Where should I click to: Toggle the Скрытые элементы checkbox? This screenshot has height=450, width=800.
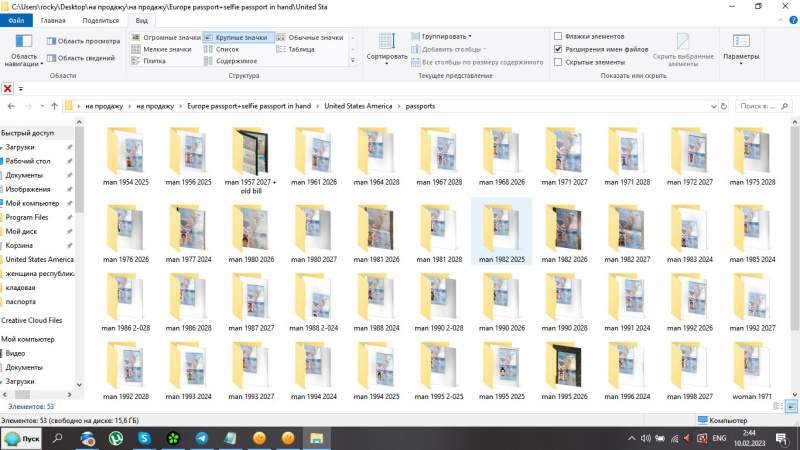pos(558,62)
